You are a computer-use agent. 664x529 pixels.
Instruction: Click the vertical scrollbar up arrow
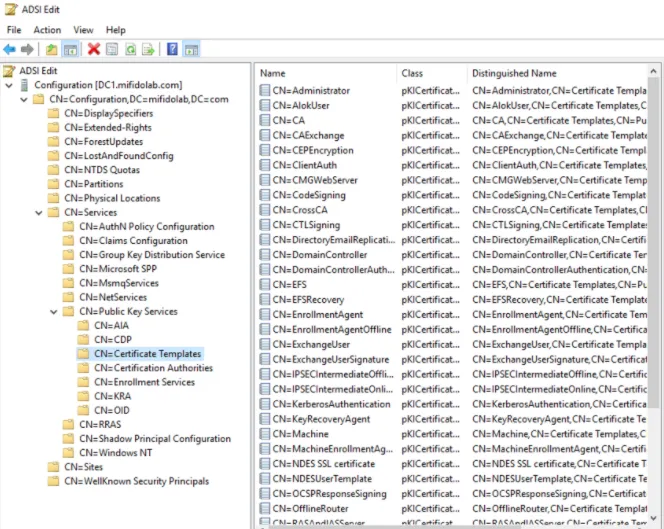pyautogui.click(x=653, y=72)
